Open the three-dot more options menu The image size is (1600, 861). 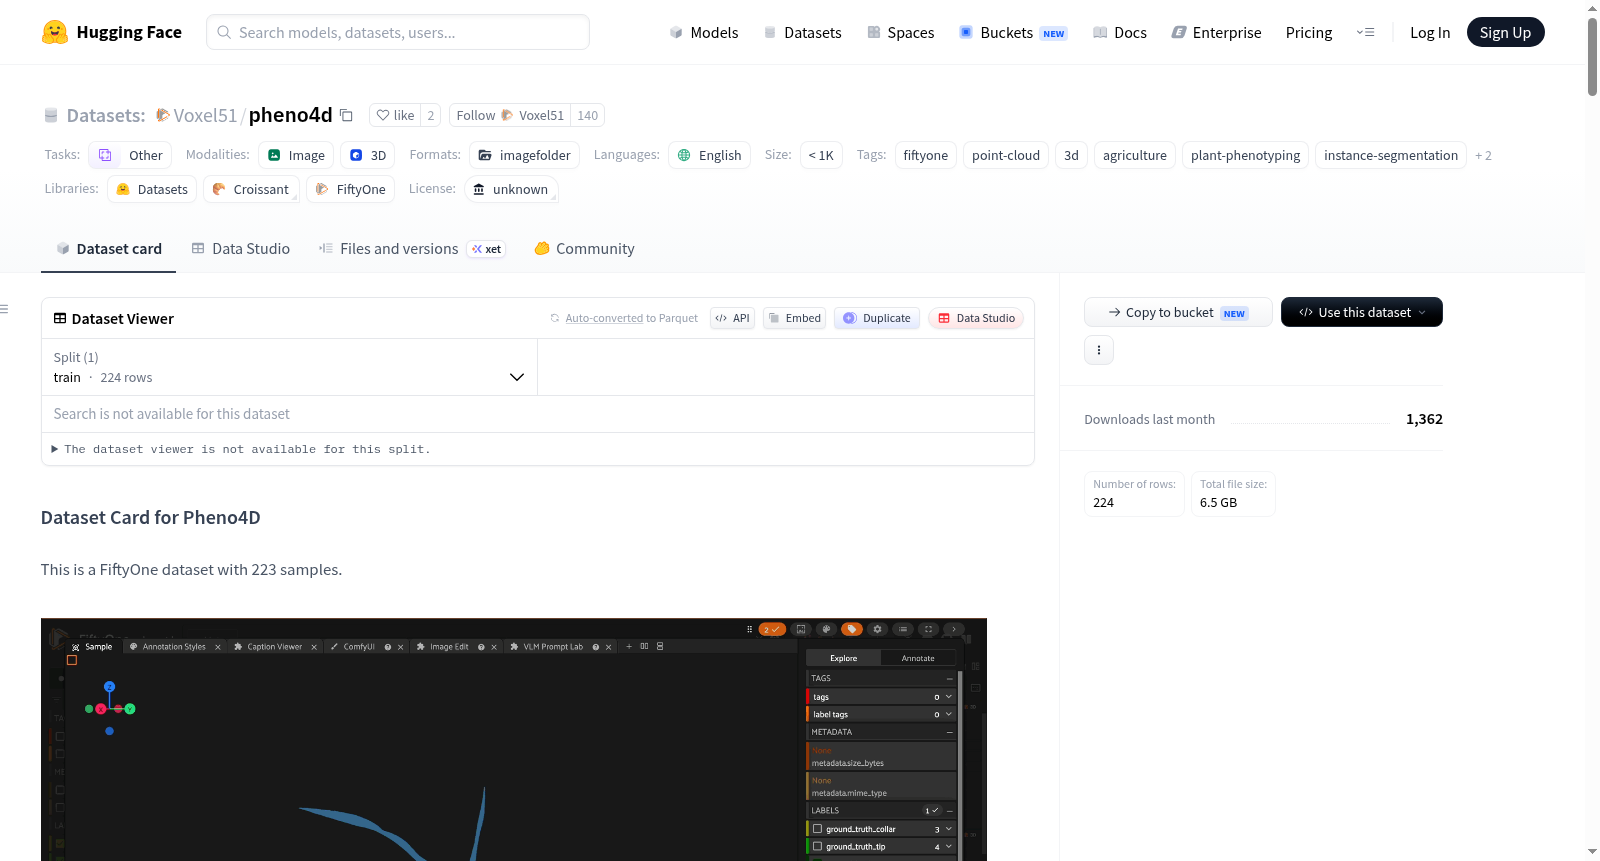[1099, 350]
